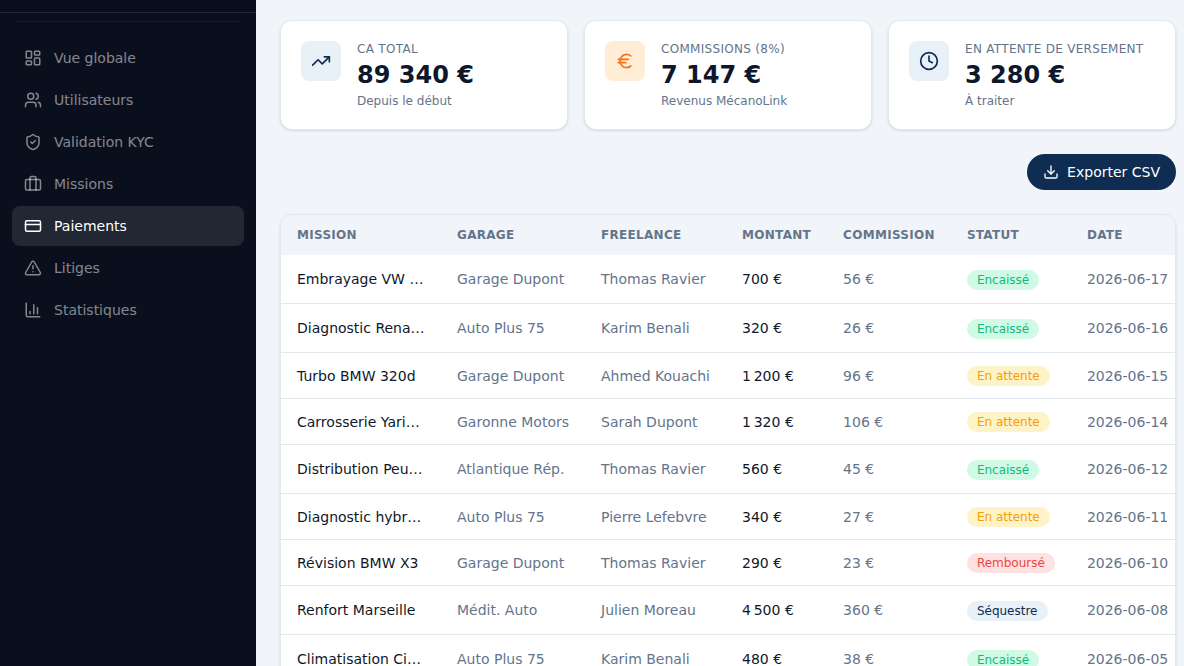Image resolution: width=1184 pixels, height=666 pixels.
Task: Export payments with Exporter CSV button
Action: [x=1101, y=172]
